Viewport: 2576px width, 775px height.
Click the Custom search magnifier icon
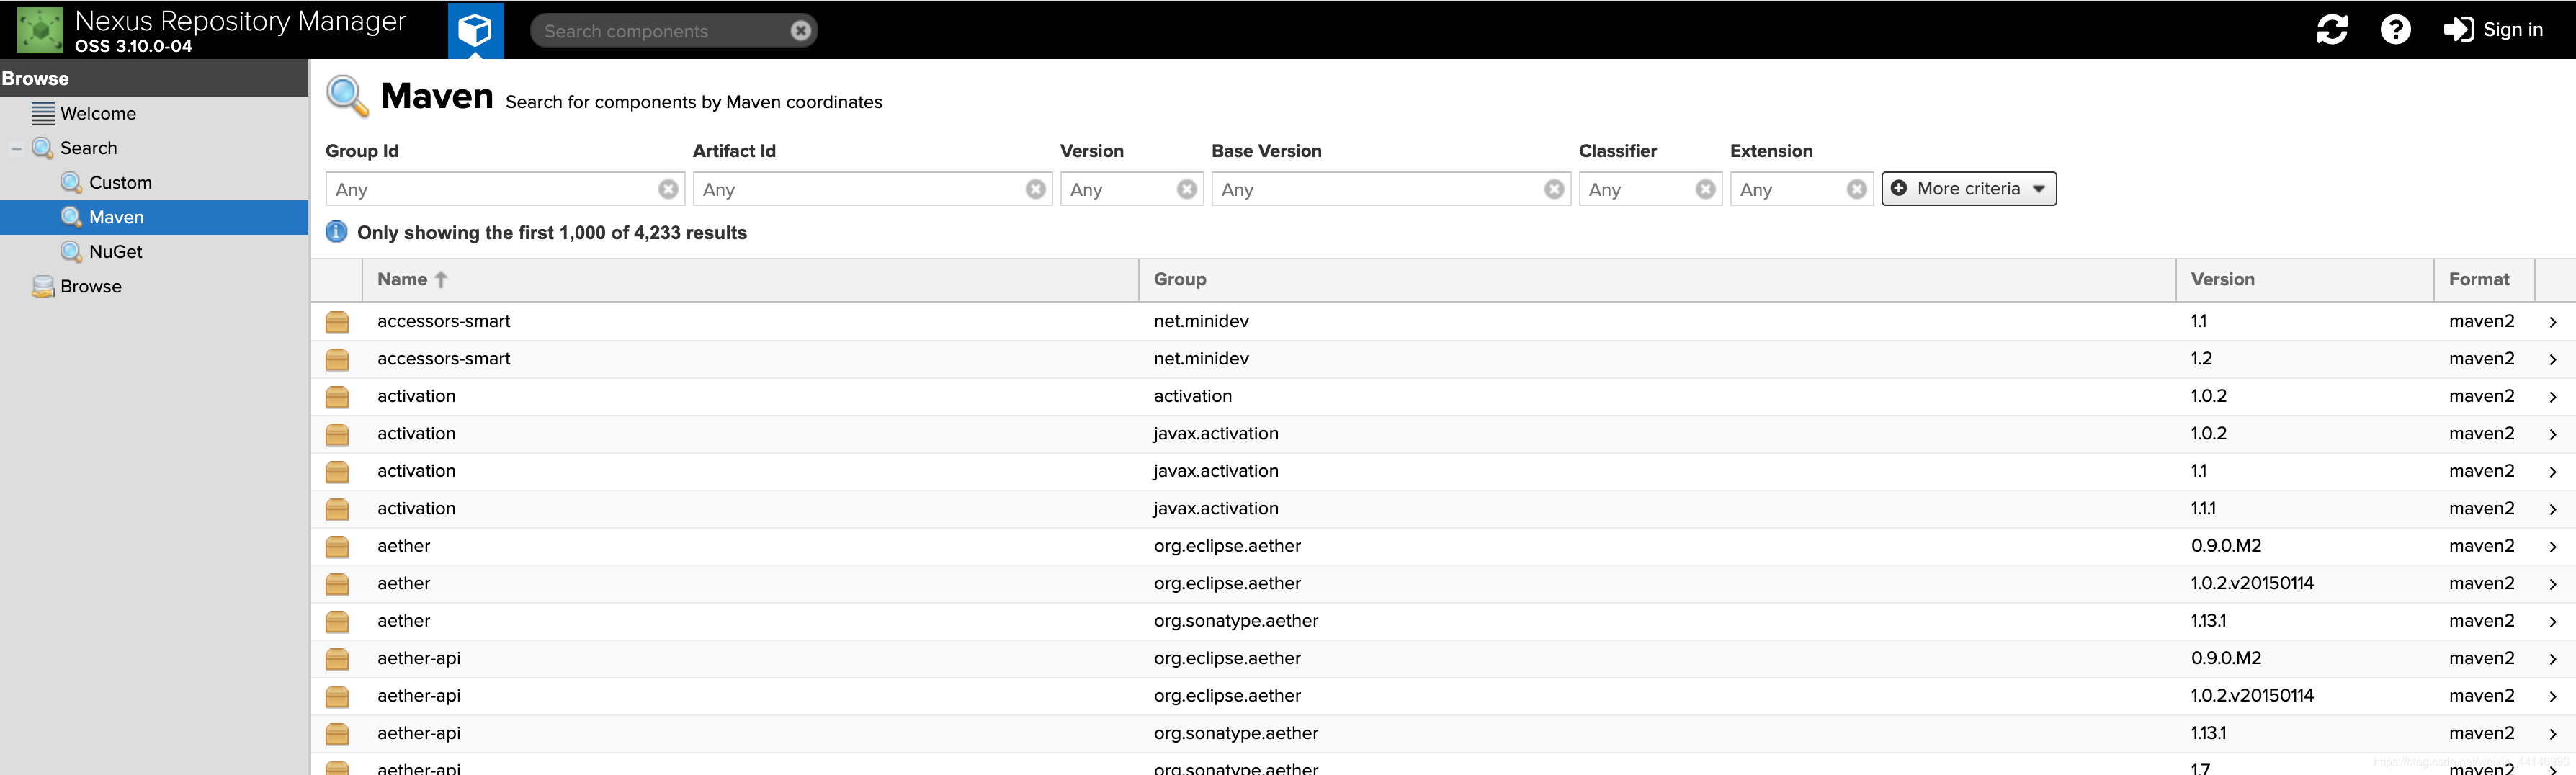click(71, 183)
